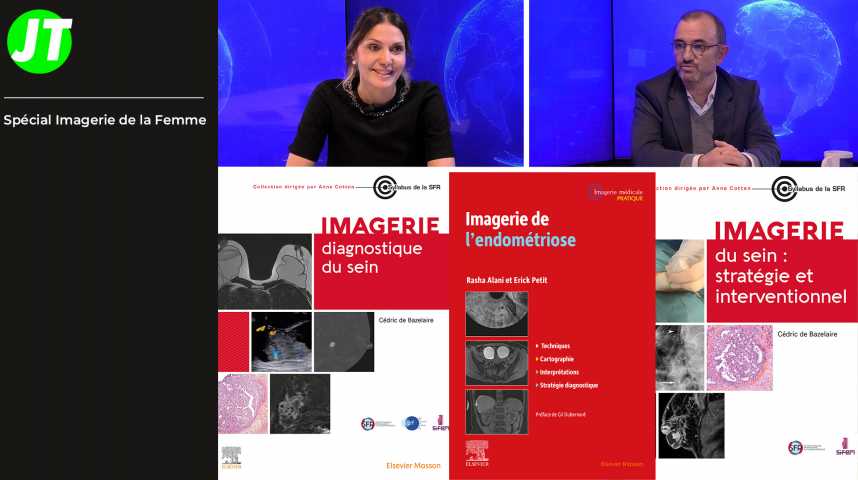The width and height of the screenshot is (858, 480).
Task: Click the bottom coronal MRI image on red cover
Action: (497, 412)
